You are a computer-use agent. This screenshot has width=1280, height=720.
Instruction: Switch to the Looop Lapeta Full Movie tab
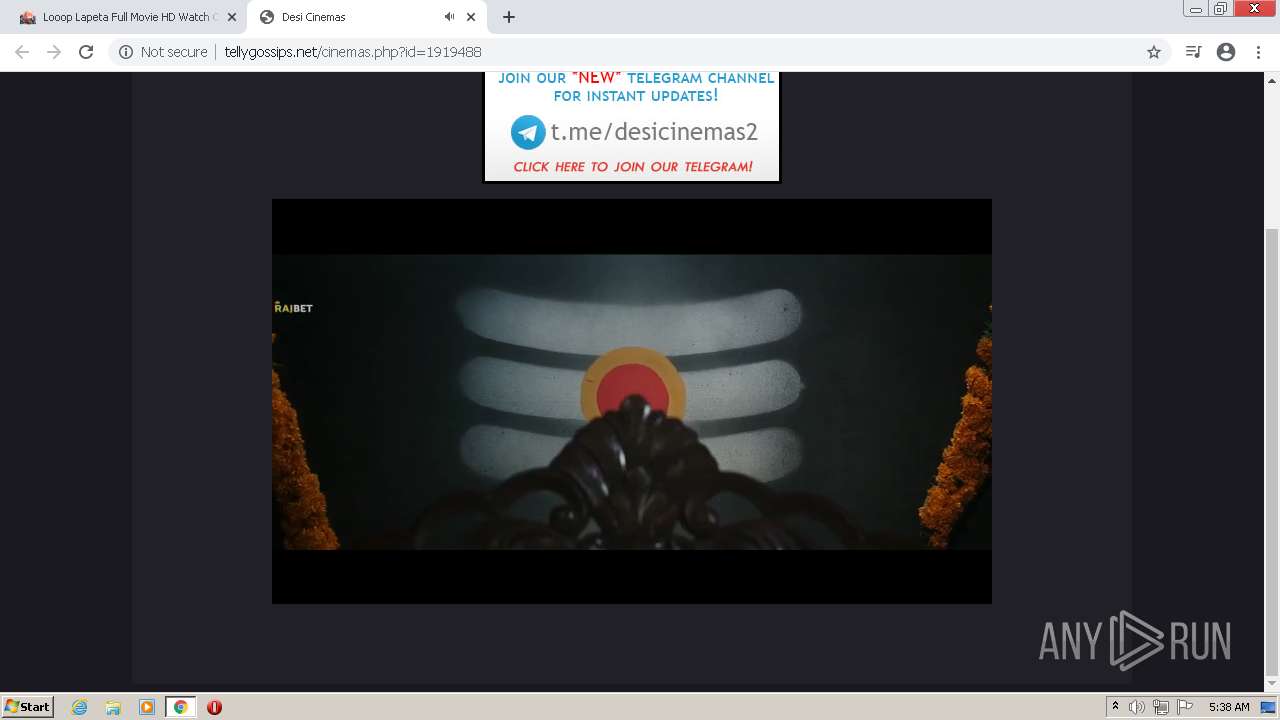pyautogui.click(x=125, y=17)
